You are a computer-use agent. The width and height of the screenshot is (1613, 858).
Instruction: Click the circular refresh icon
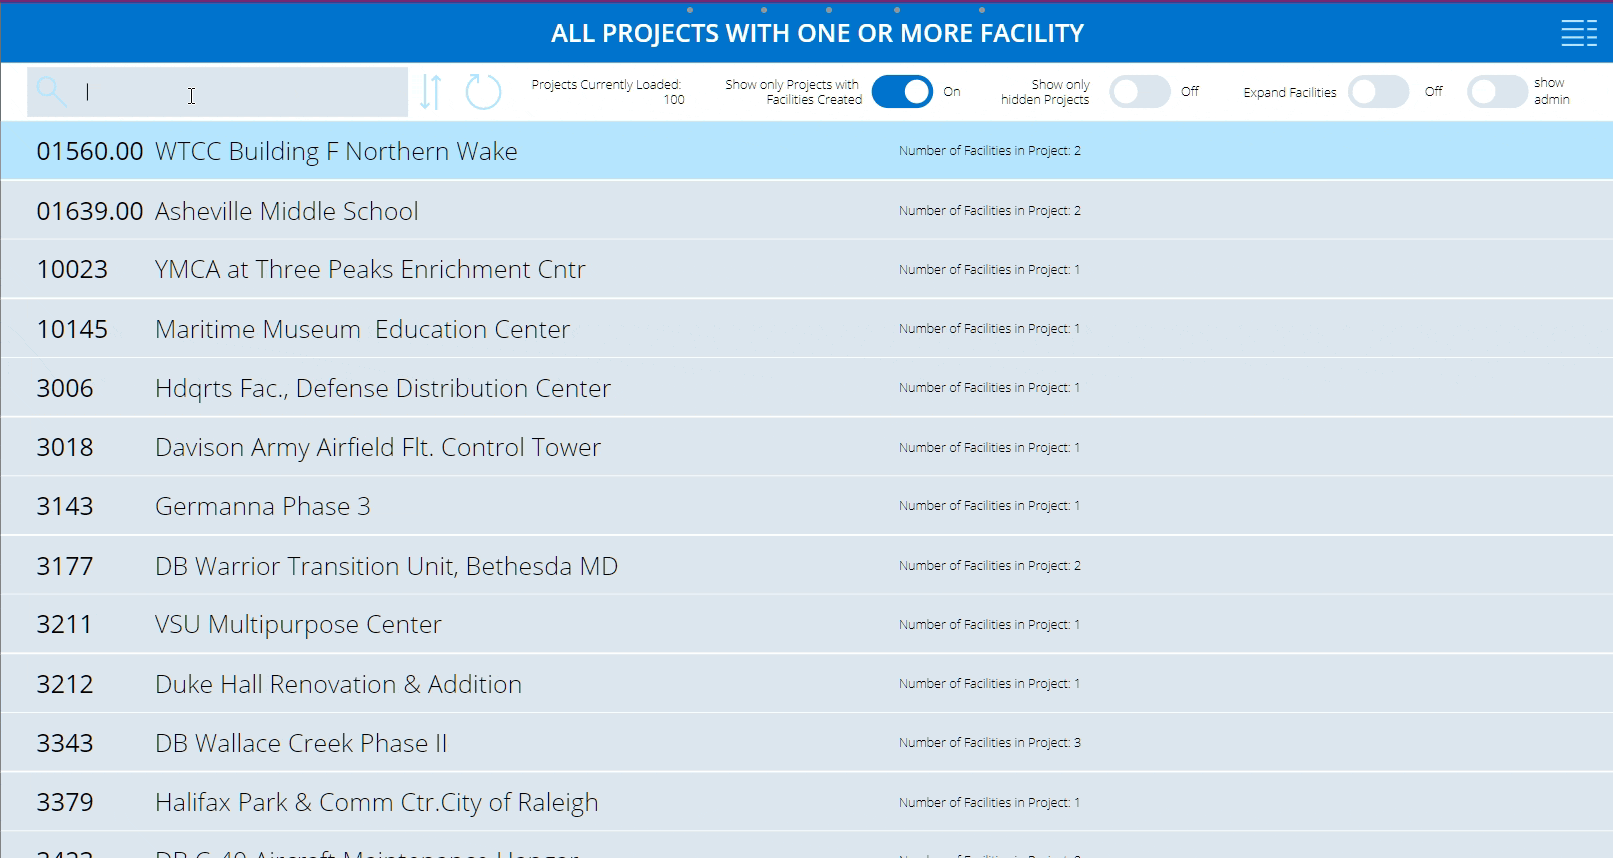(483, 92)
